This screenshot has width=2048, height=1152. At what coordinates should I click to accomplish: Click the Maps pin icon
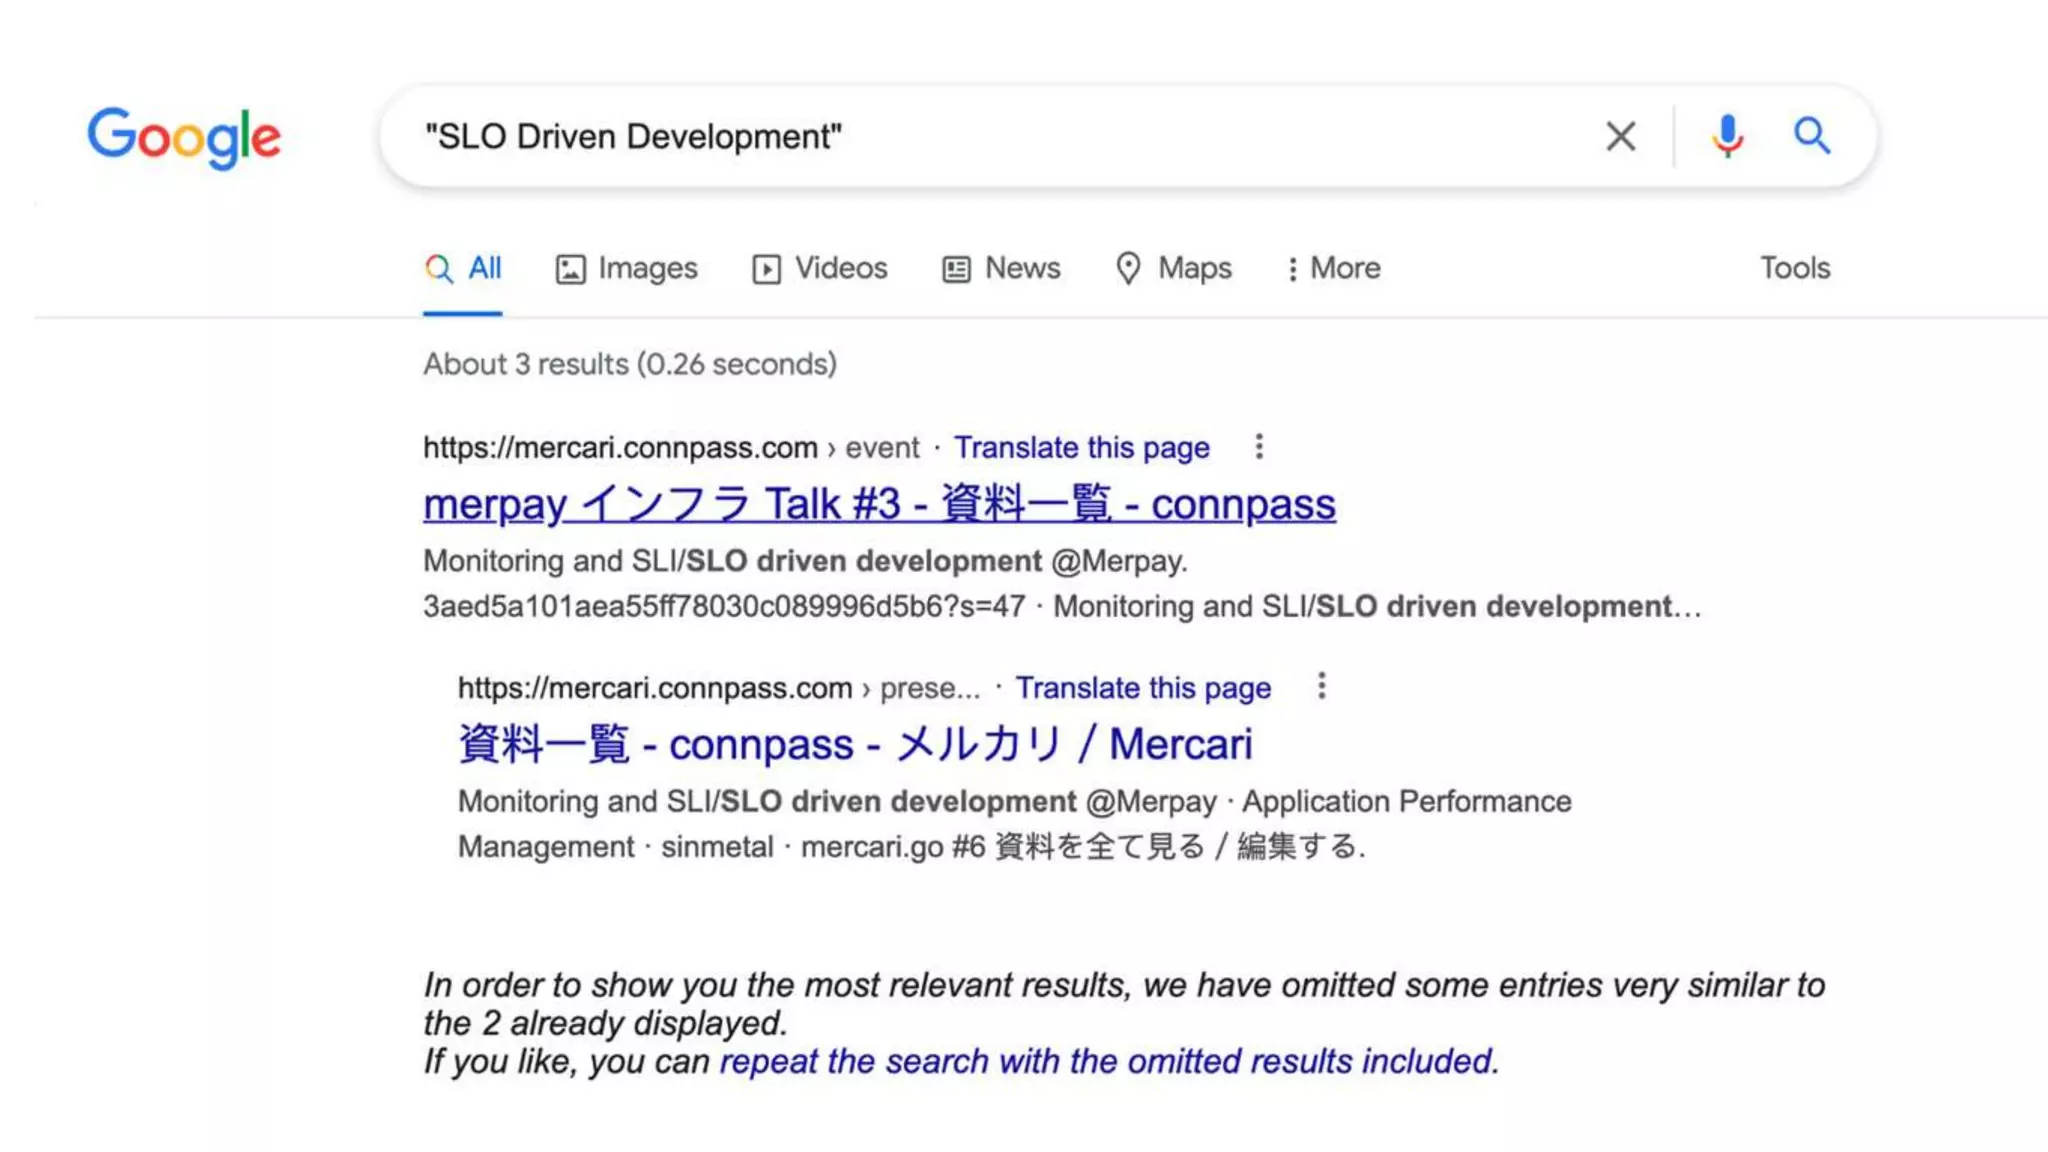coord(1128,268)
